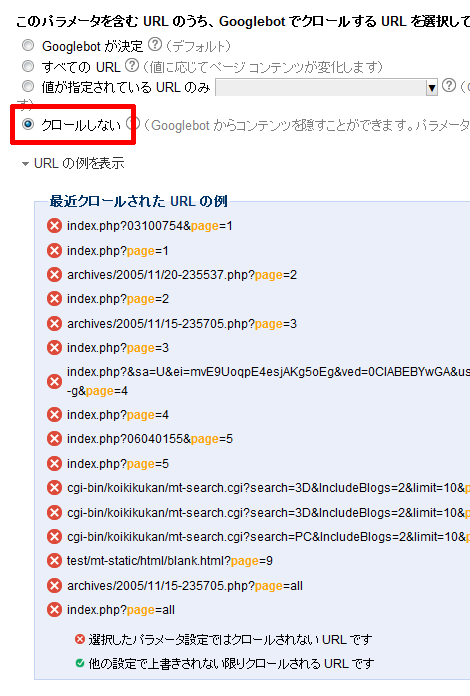Screen dimensions: 470x696
Task: Click the red X beside index.php?page=3
Action: click(x=54, y=348)
